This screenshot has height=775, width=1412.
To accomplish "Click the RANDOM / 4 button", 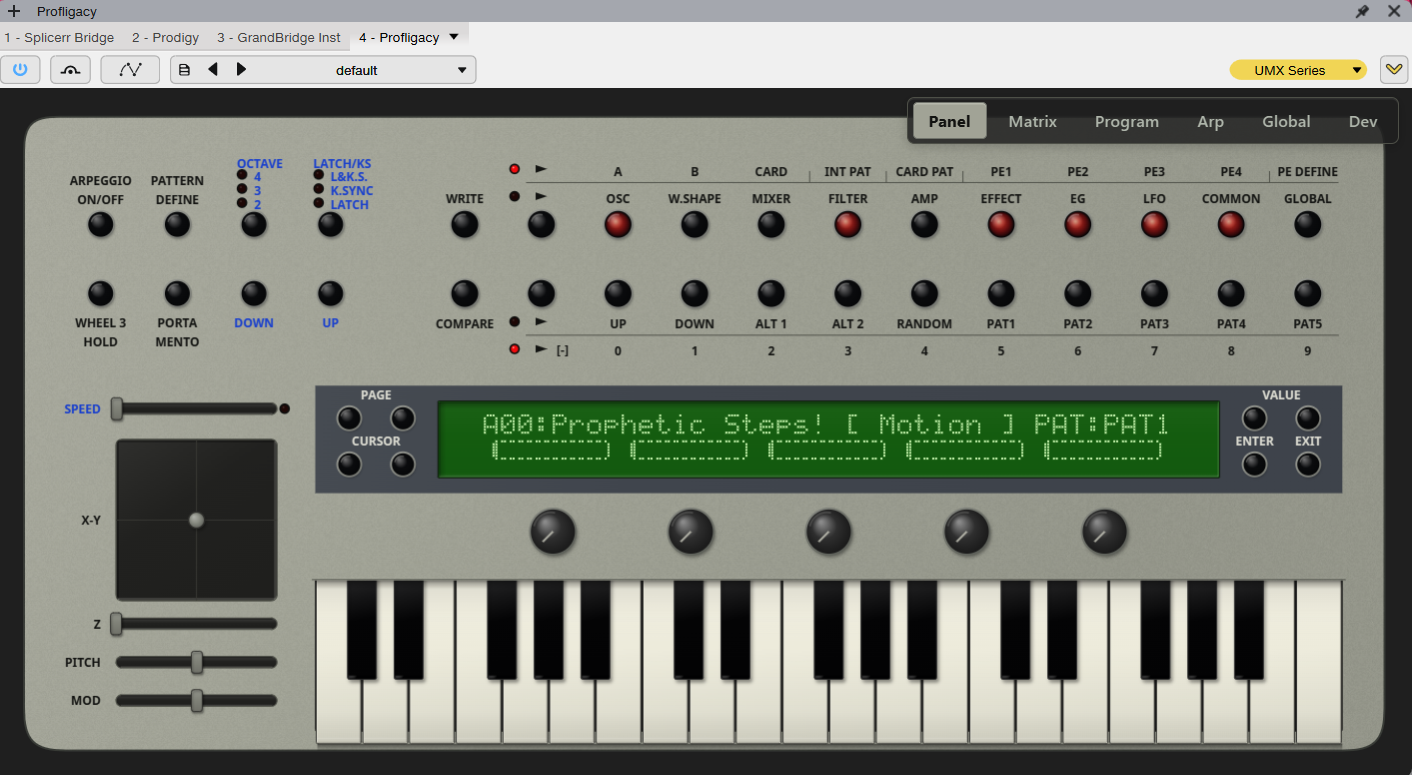I will pyautogui.click(x=925, y=294).
